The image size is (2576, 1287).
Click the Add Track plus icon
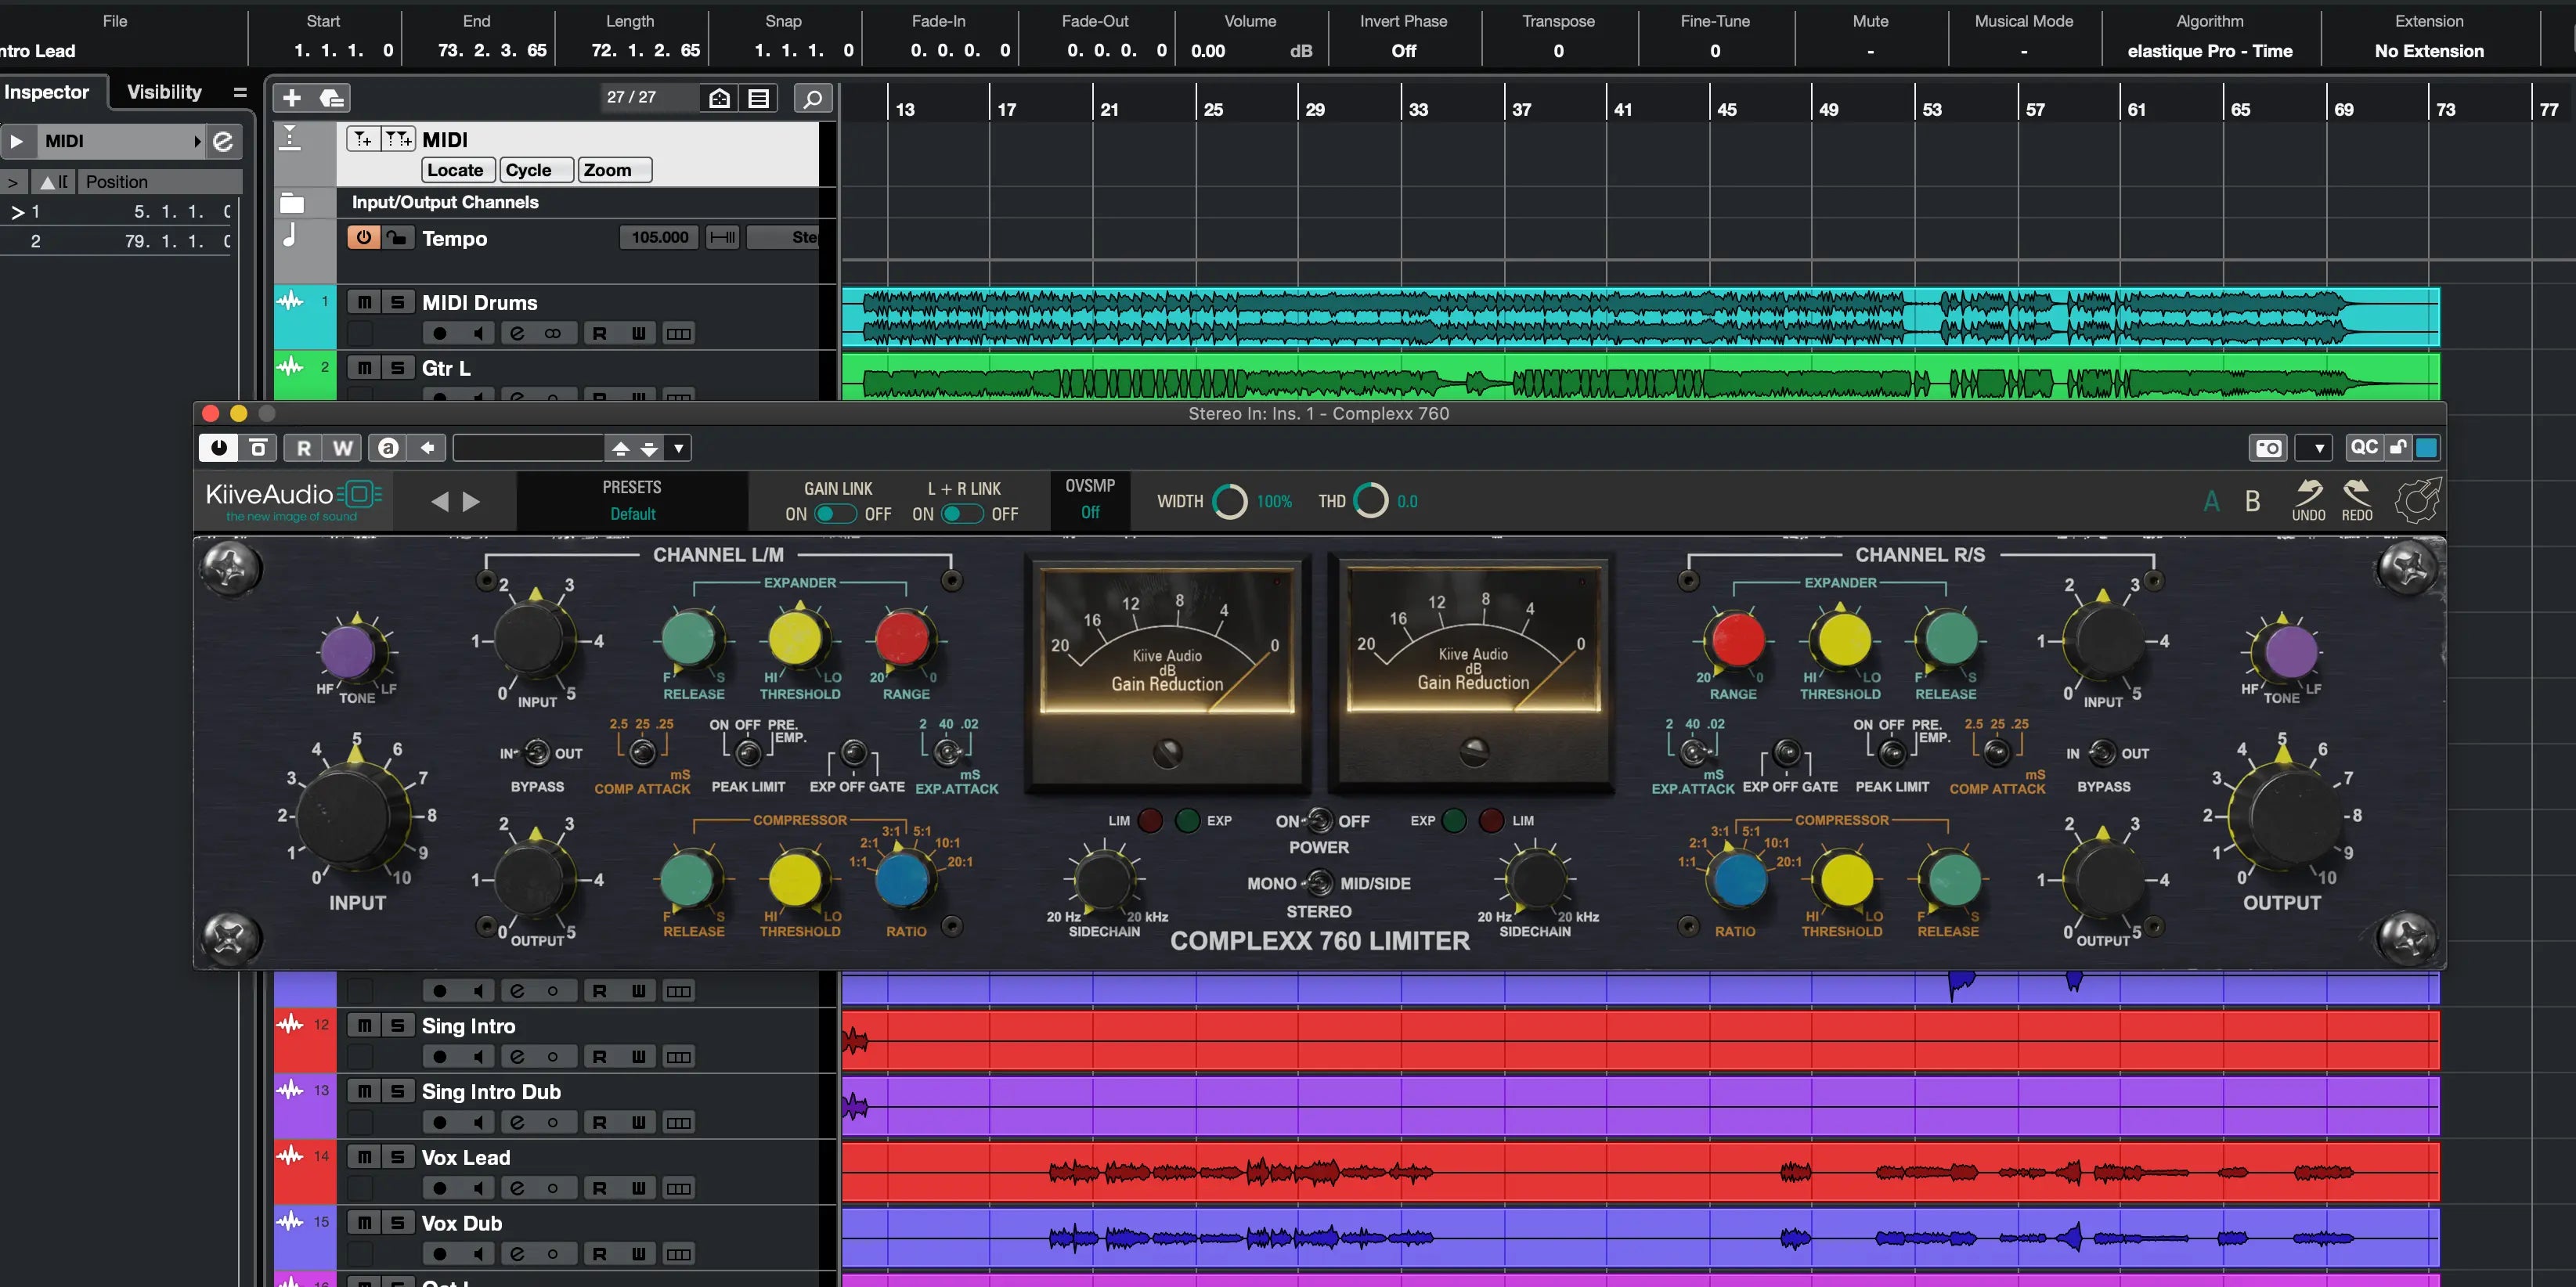point(292,98)
